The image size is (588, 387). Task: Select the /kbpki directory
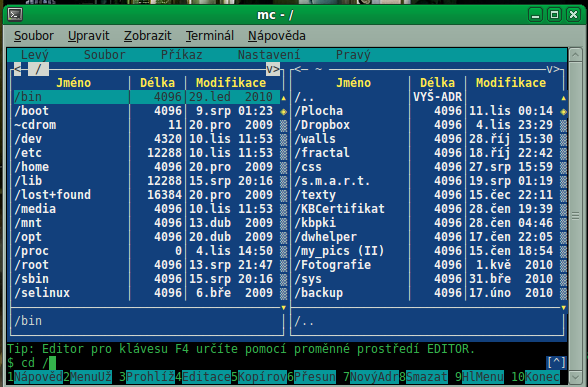[x=427, y=223]
